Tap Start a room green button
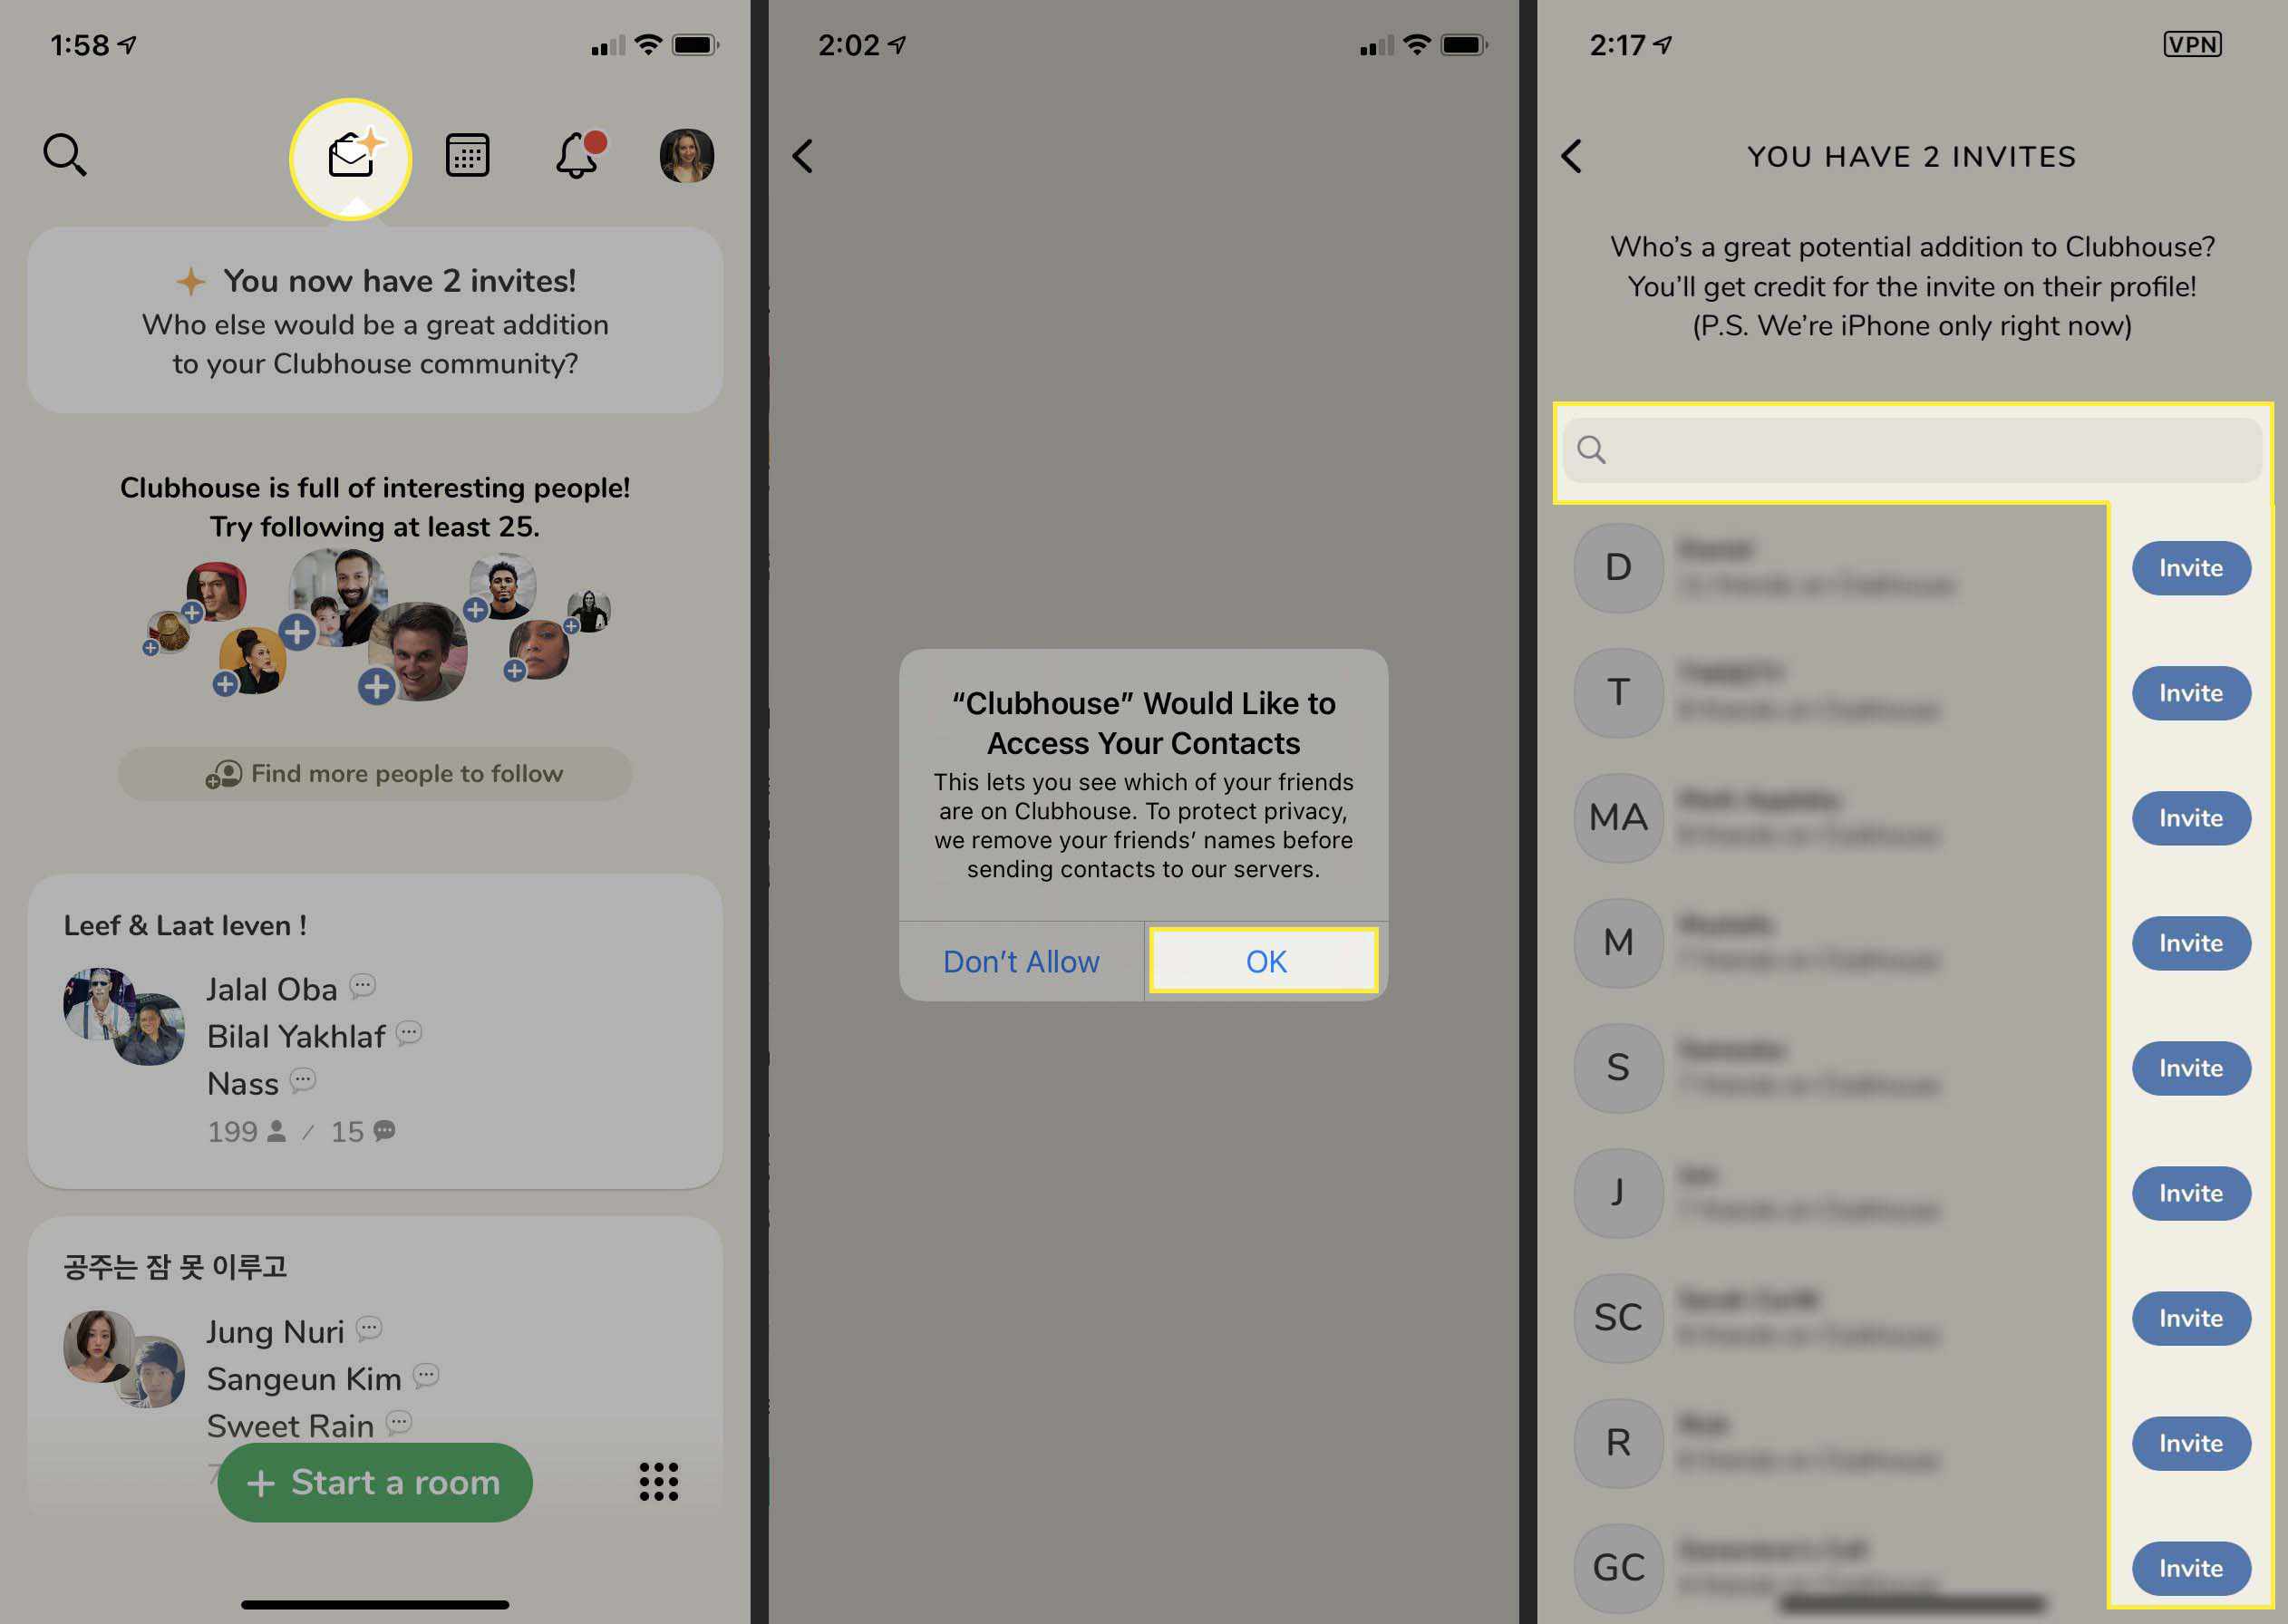This screenshot has height=1624, width=2288. [x=374, y=1482]
